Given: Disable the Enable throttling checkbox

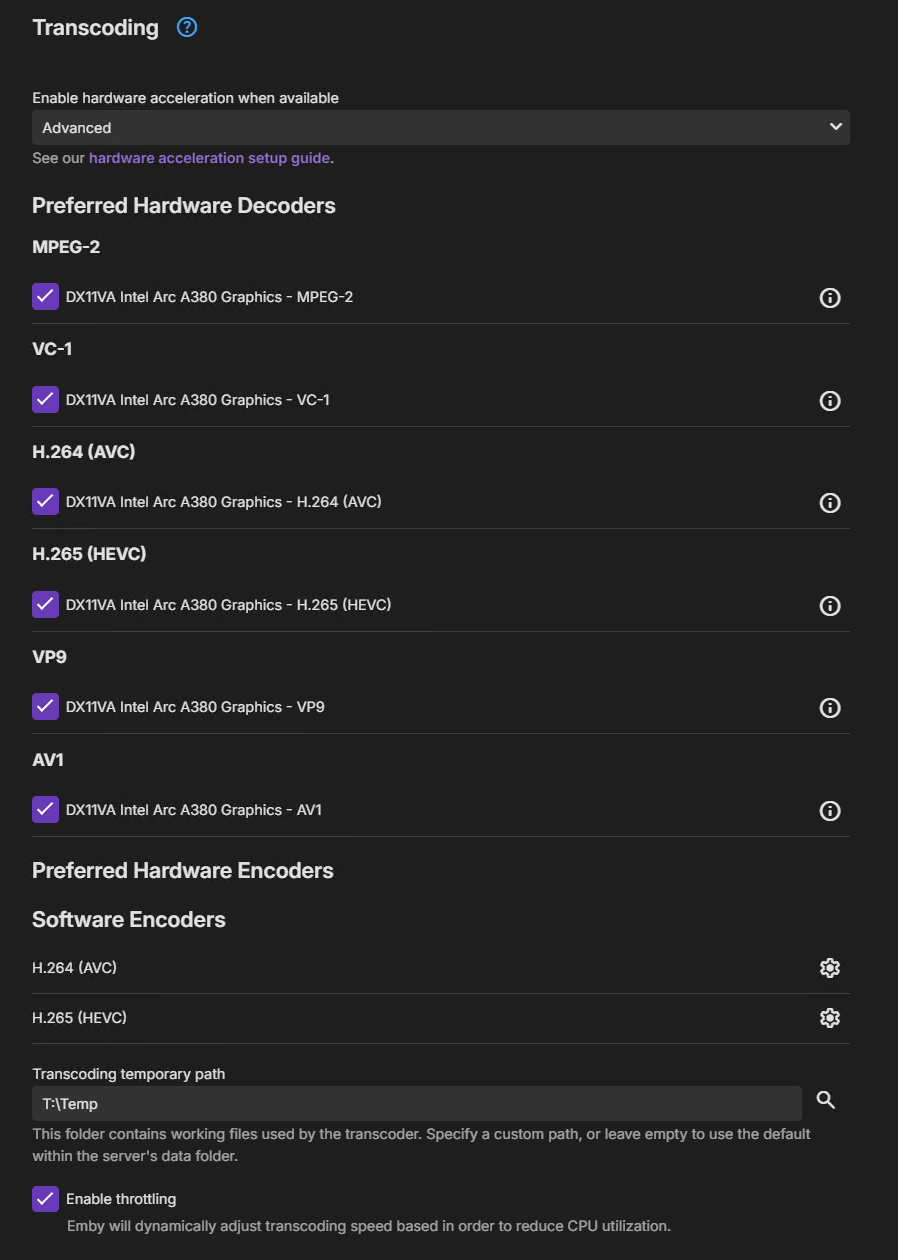Looking at the screenshot, I should (x=45, y=1198).
